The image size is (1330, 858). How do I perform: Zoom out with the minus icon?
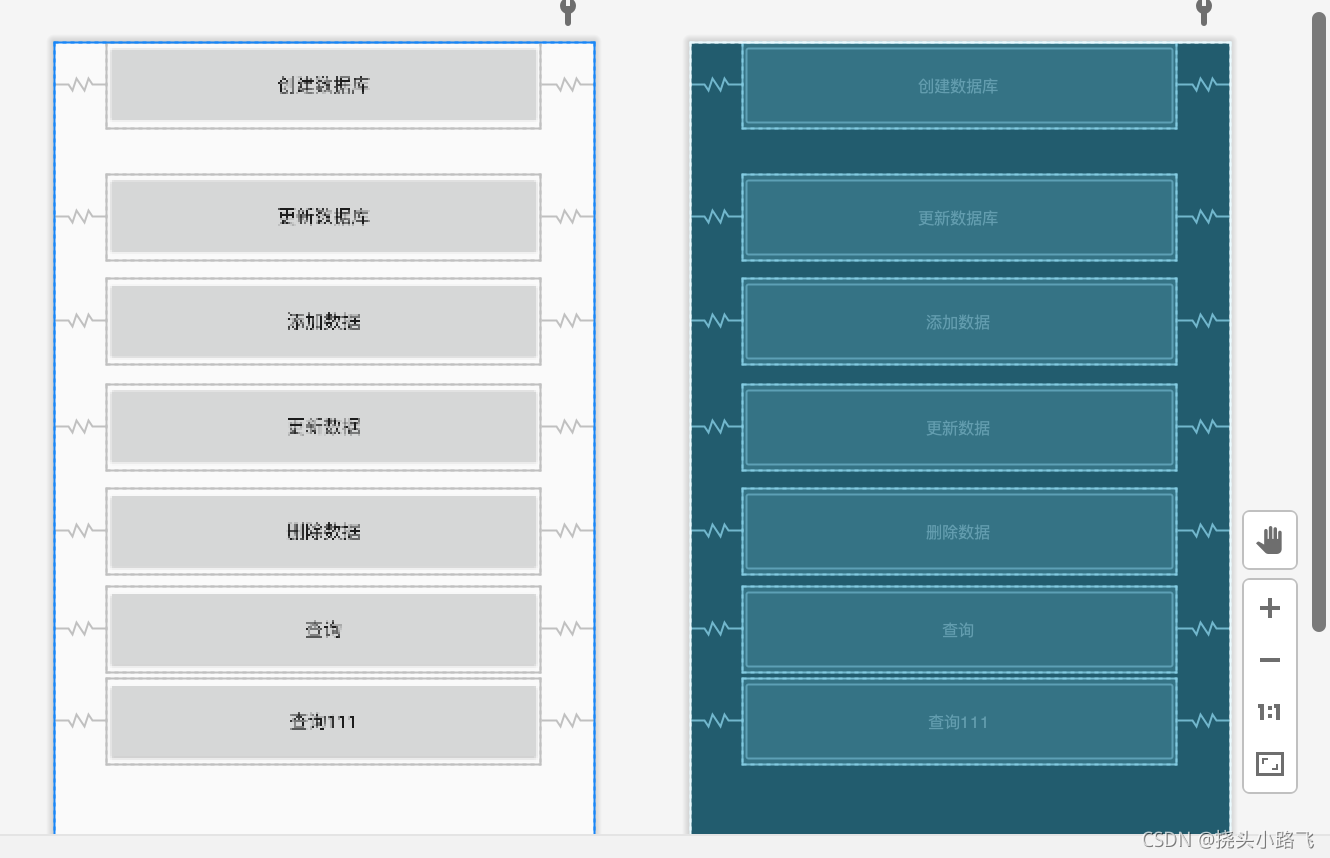click(1270, 660)
